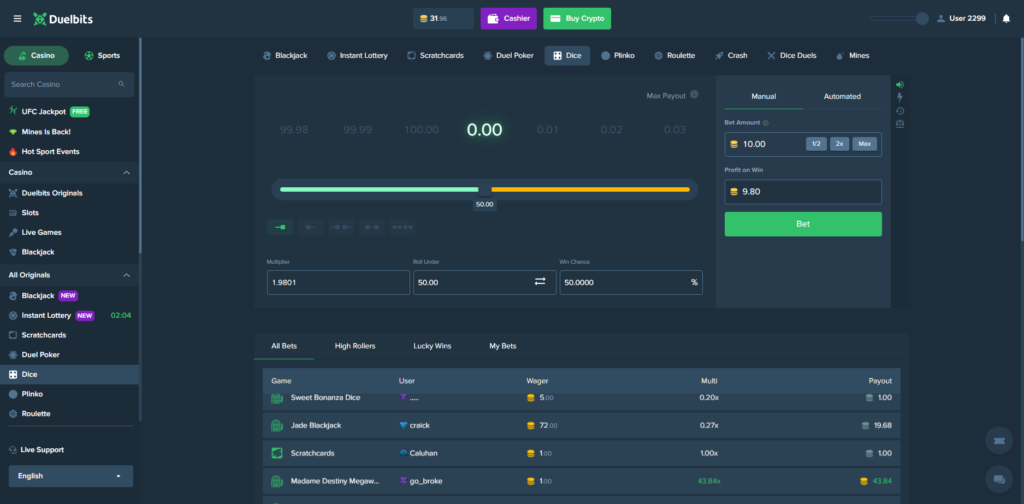Click the Bet Amount input field
This screenshot has height=504, width=1024.
[x=803, y=144]
